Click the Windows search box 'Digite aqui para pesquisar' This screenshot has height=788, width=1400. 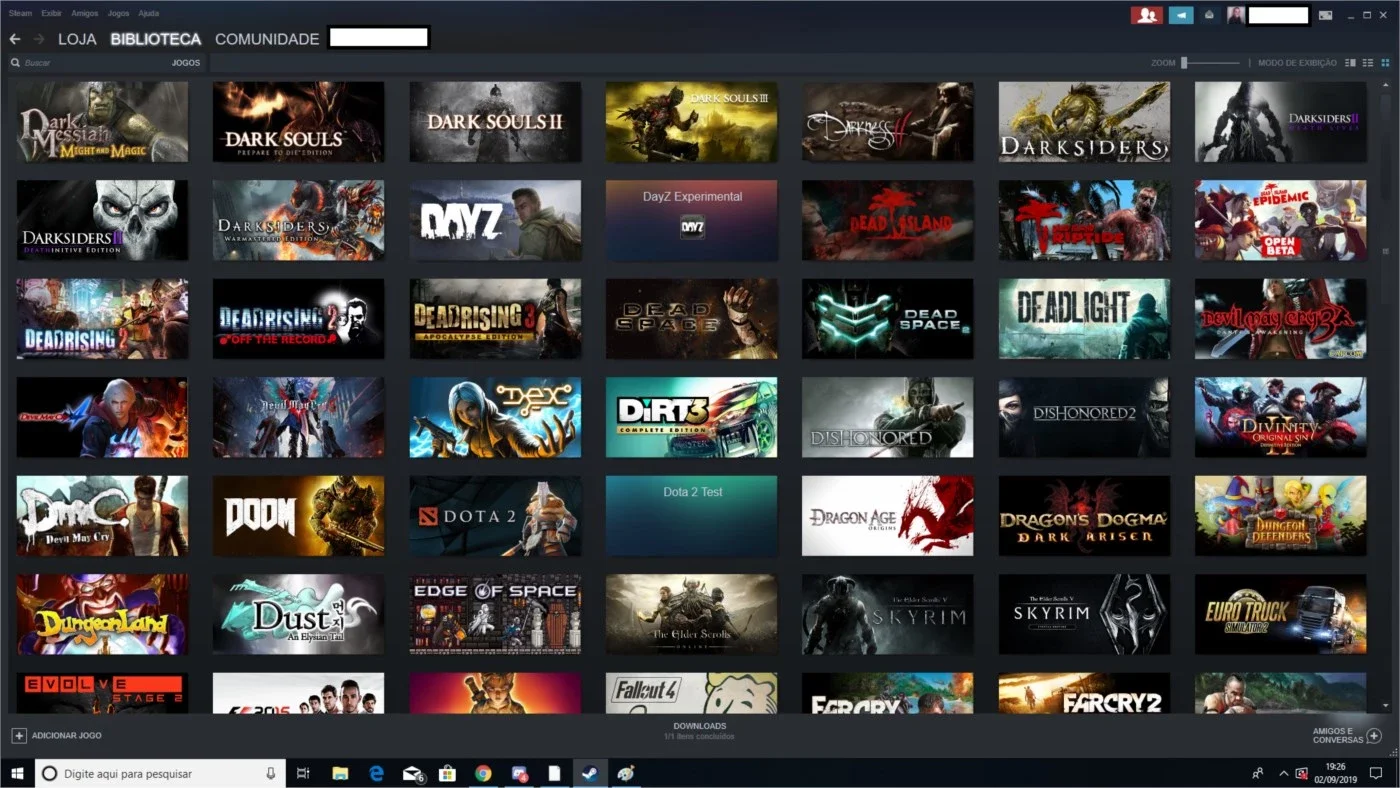coord(160,773)
